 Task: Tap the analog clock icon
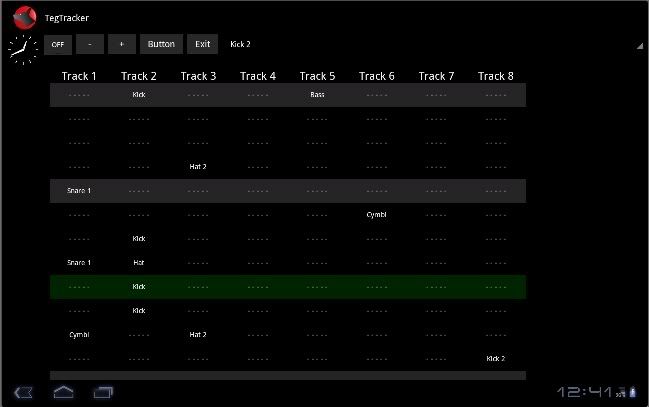tap(22, 48)
